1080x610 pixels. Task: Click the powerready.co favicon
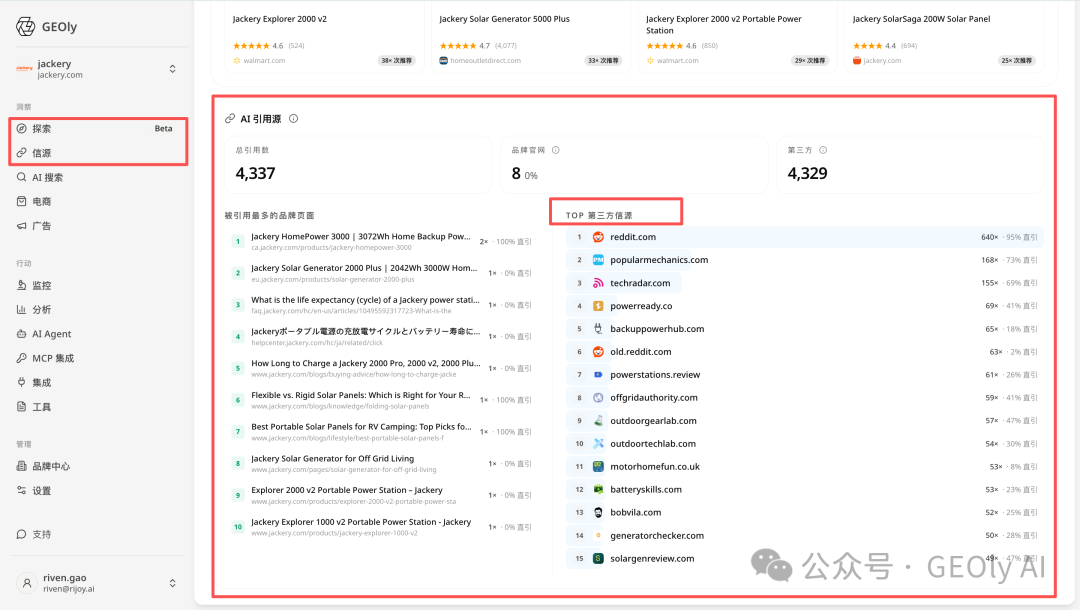(598, 306)
